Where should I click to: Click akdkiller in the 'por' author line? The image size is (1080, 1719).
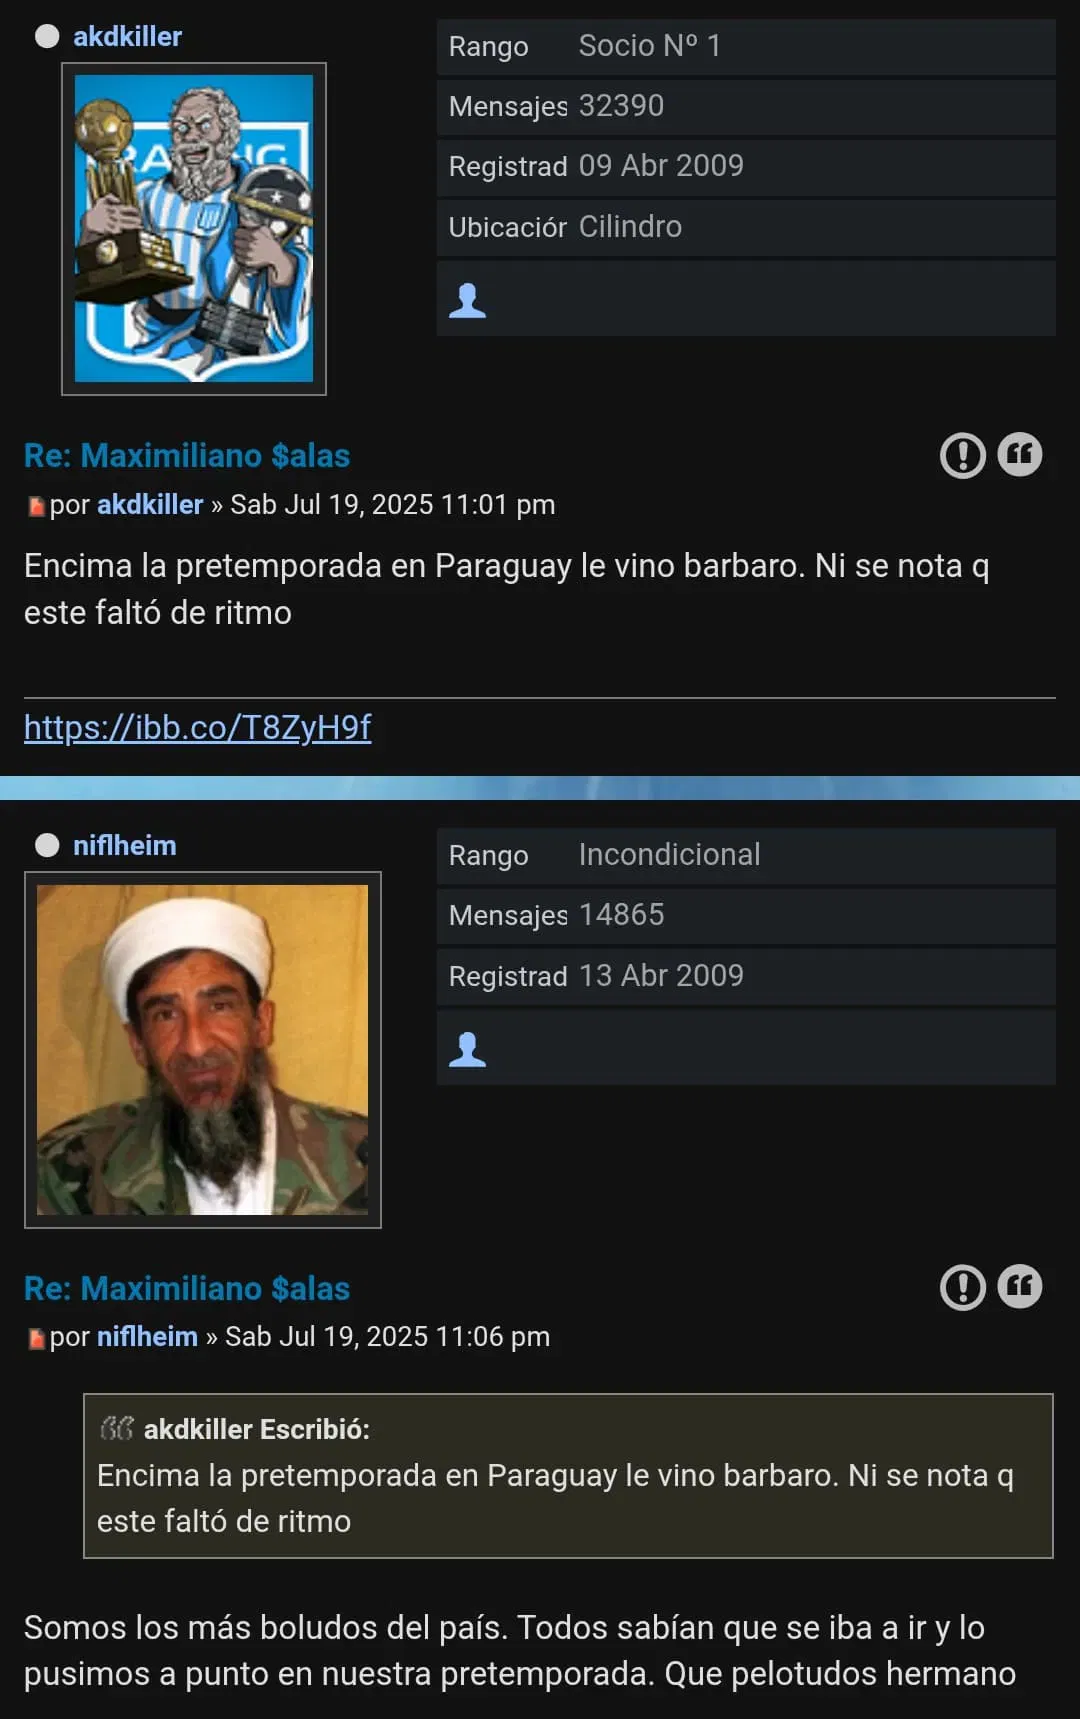150,504
